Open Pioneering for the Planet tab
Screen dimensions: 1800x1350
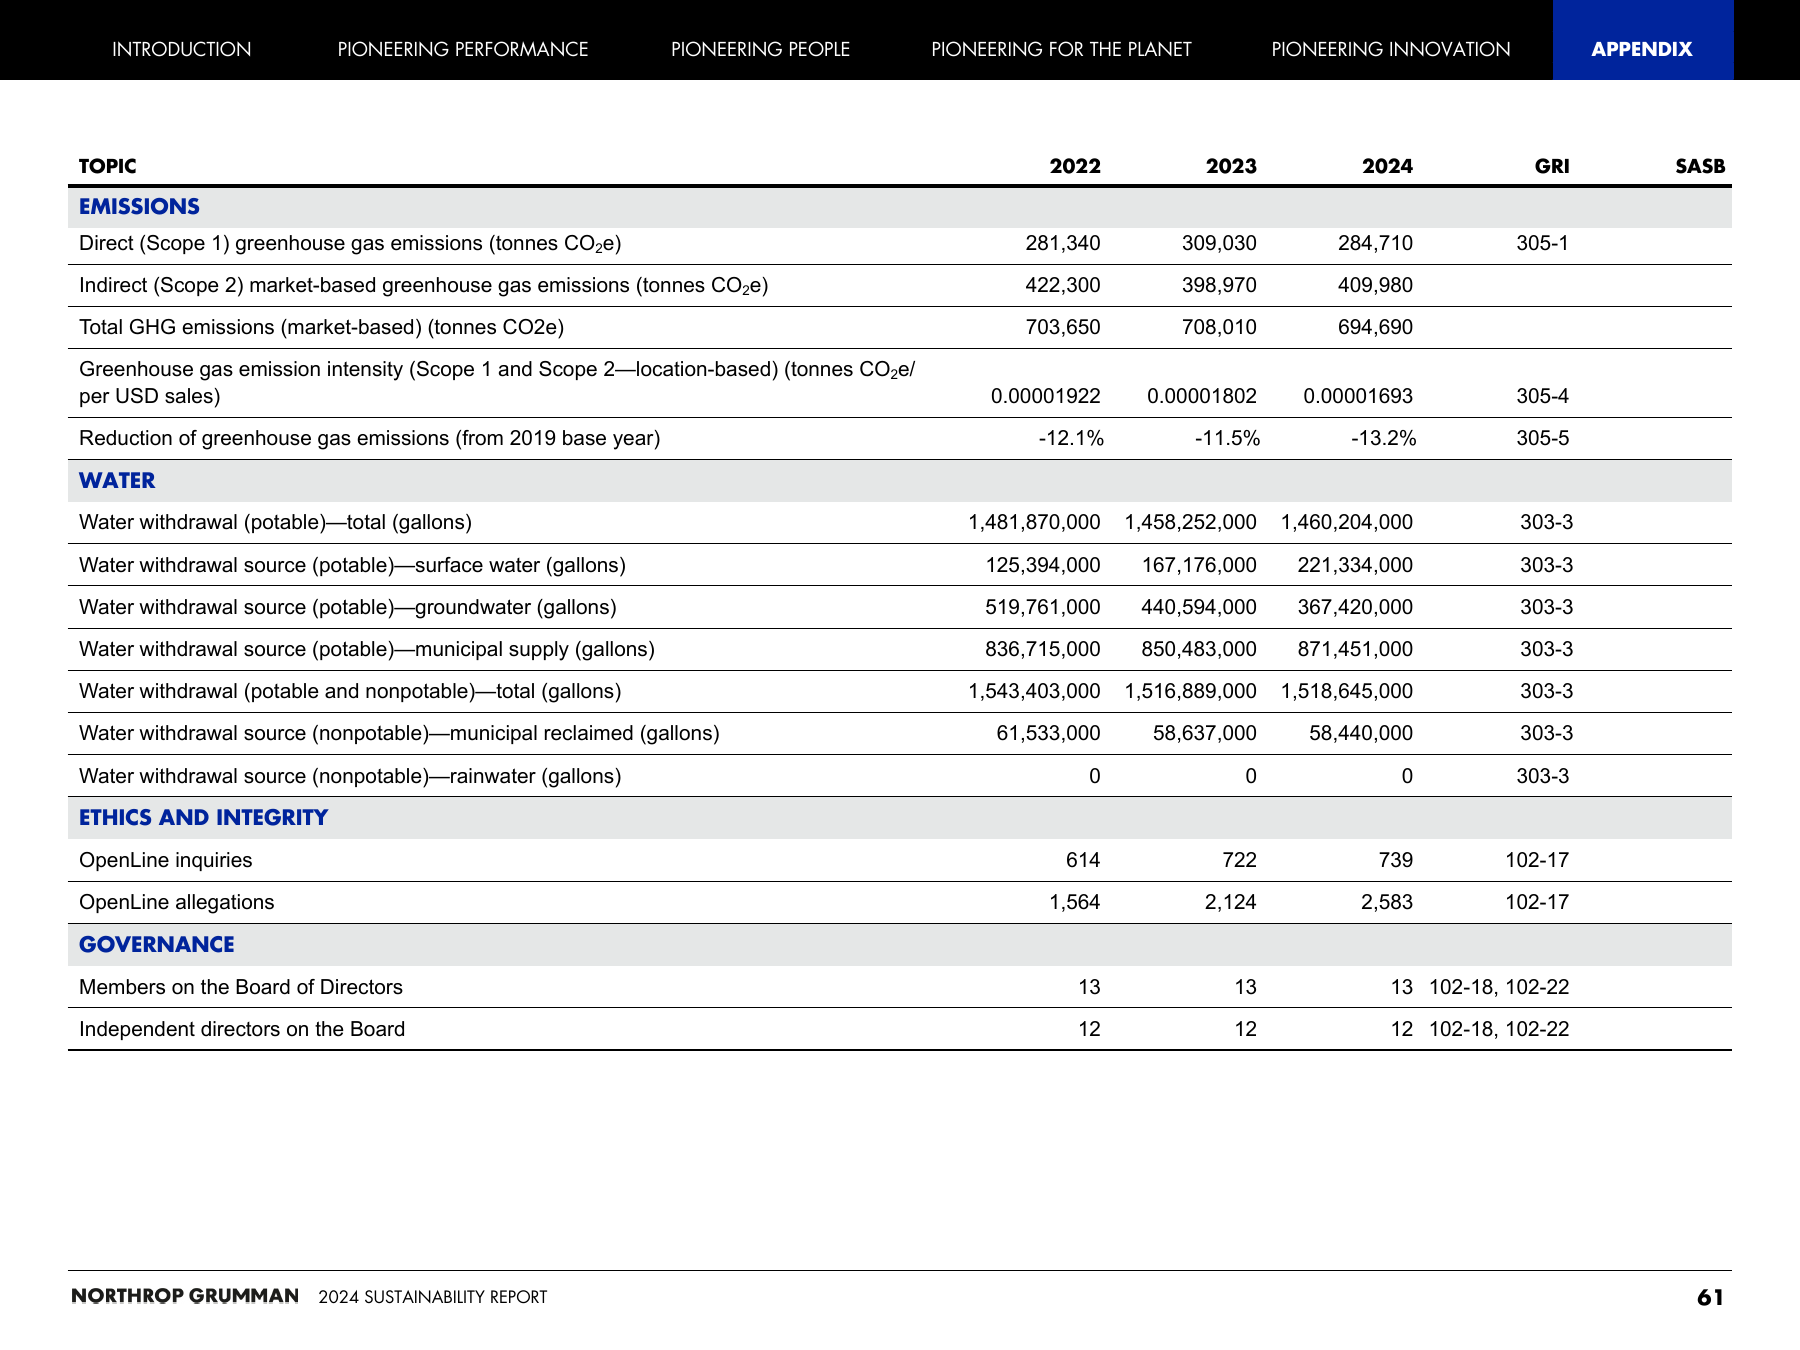pos(1061,49)
